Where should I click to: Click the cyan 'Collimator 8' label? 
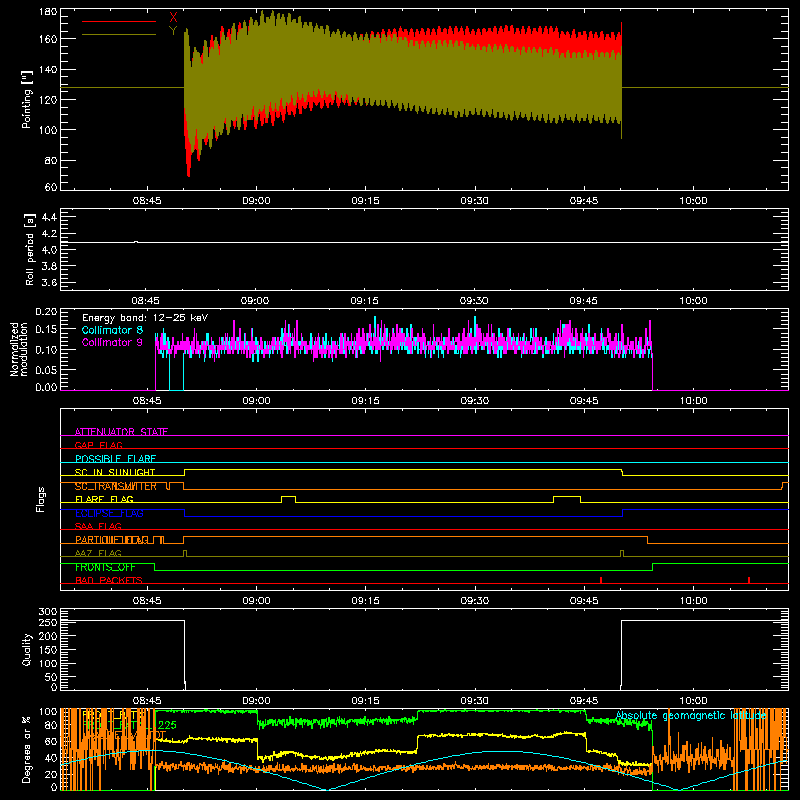[112, 330]
